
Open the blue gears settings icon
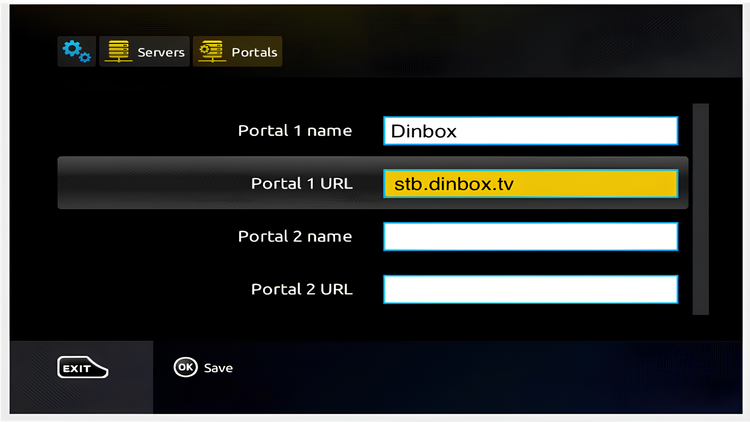click(77, 51)
